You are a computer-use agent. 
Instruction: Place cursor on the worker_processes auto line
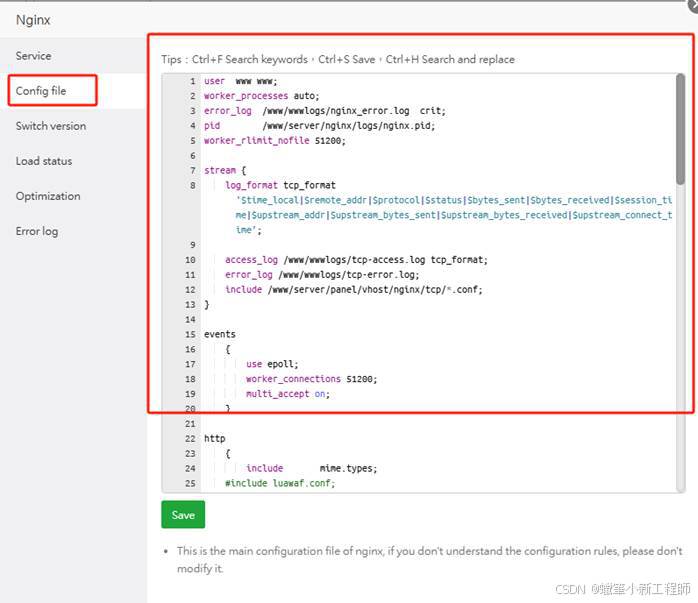261,96
